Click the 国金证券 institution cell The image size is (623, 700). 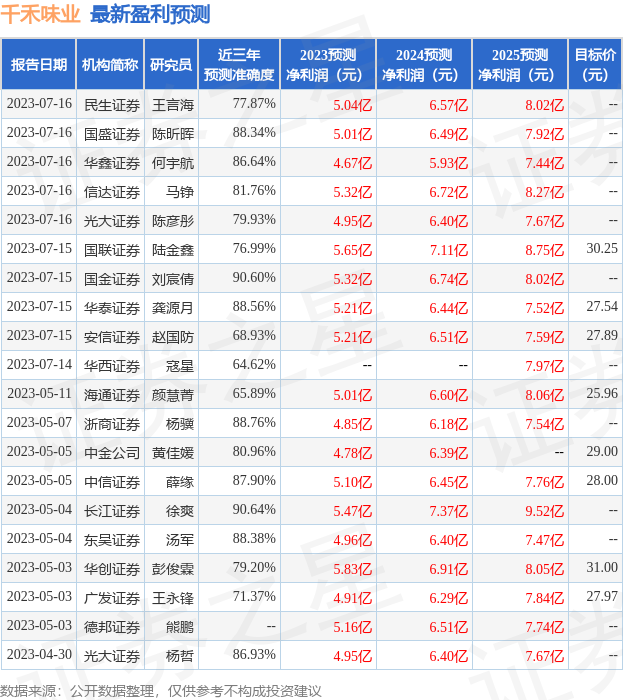click(112, 279)
